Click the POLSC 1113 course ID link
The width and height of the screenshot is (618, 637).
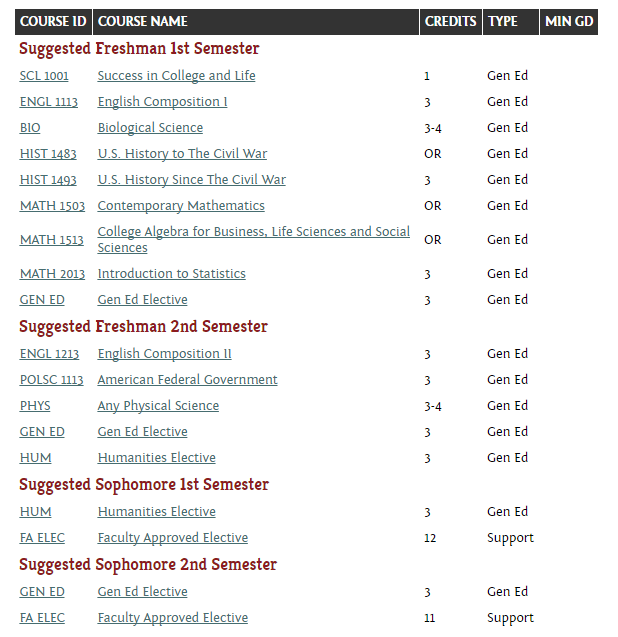tap(52, 380)
